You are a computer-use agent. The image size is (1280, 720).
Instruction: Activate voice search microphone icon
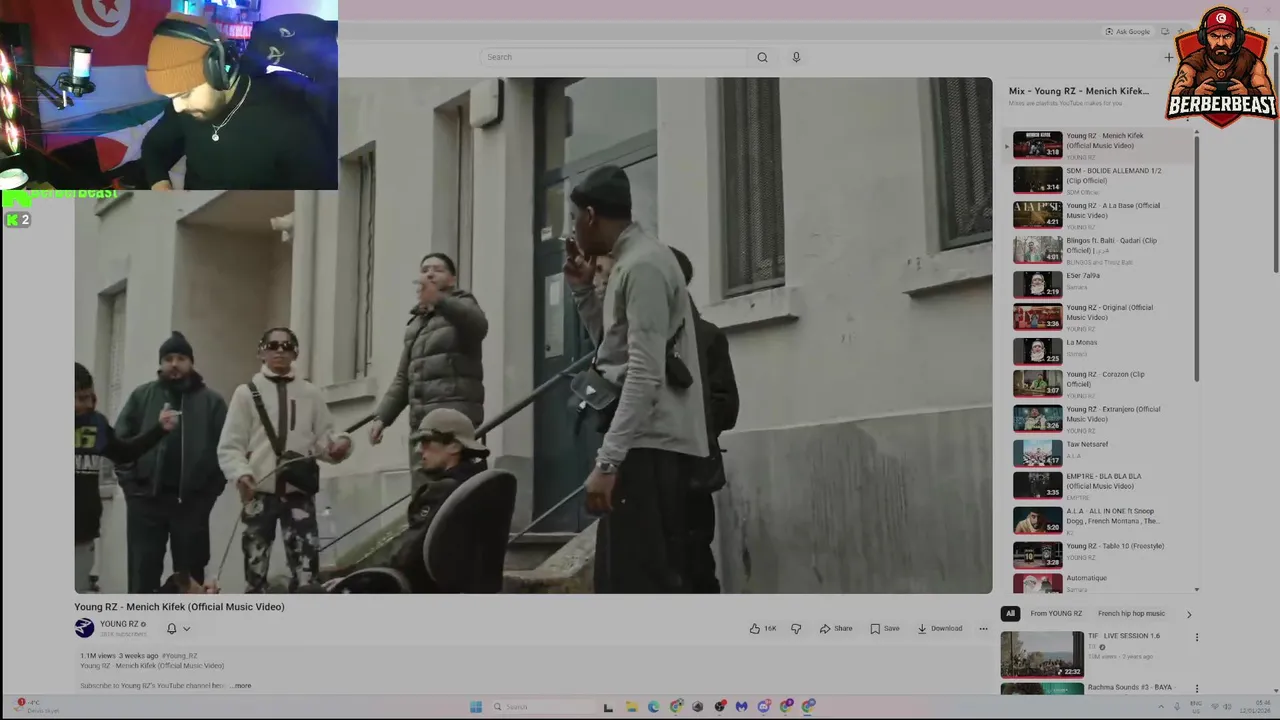tap(796, 57)
